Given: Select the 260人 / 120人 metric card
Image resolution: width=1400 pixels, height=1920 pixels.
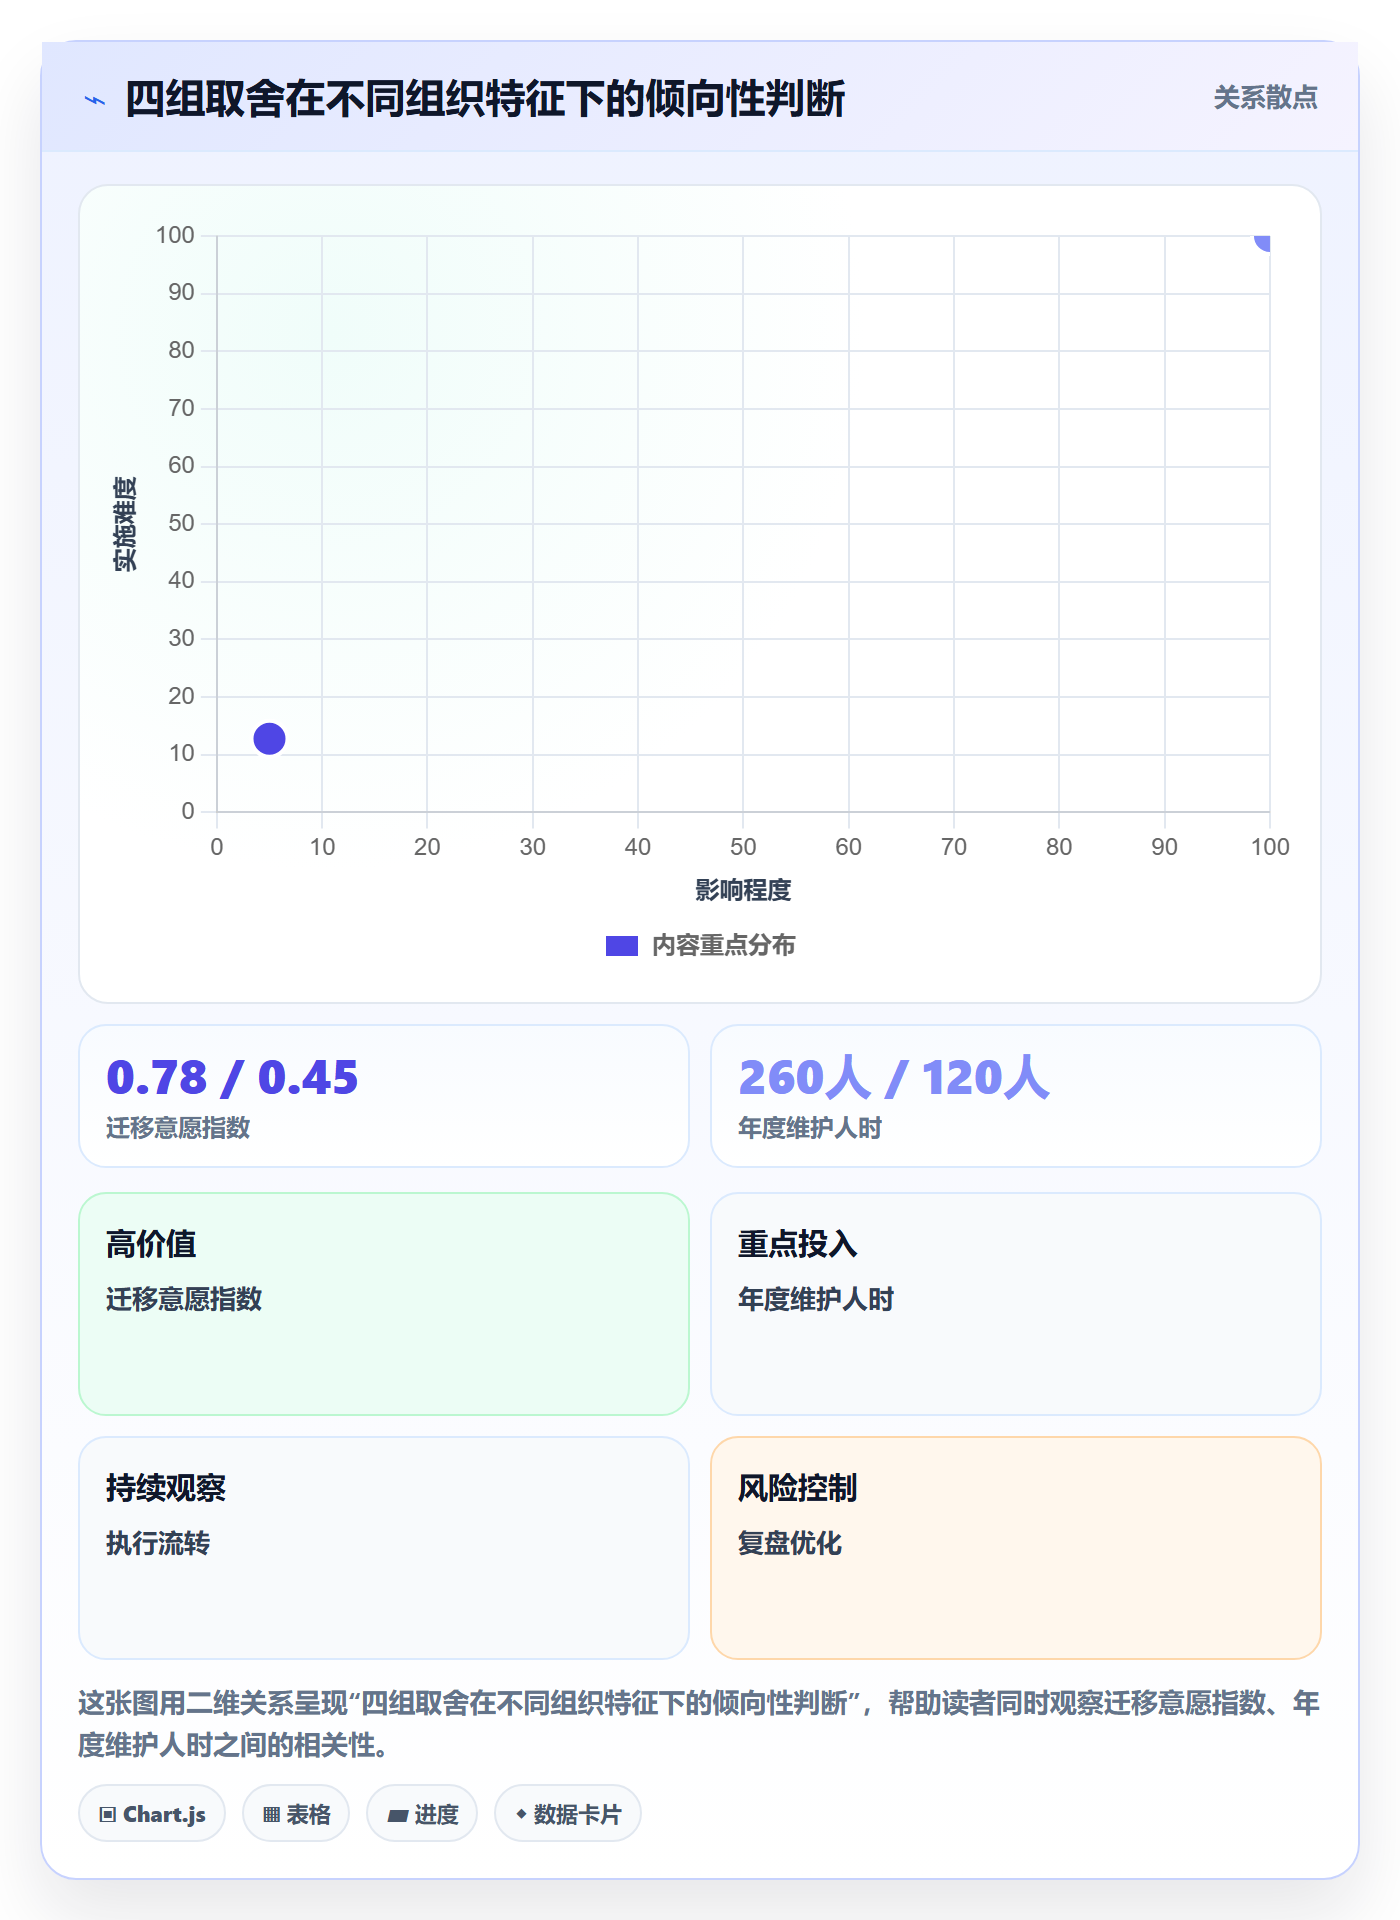Looking at the screenshot, I should [1016, 1096].
